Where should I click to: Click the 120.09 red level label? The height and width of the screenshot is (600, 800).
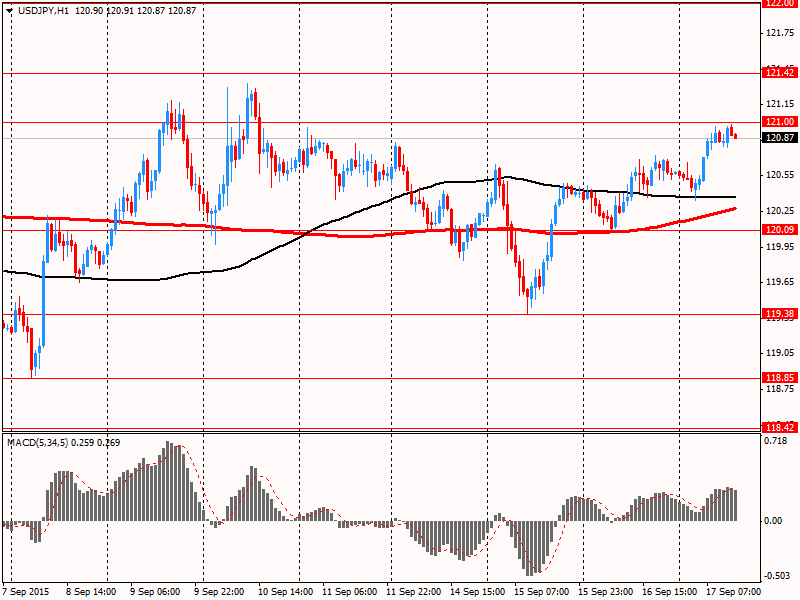pyautogui.click(x=780, y=230)
